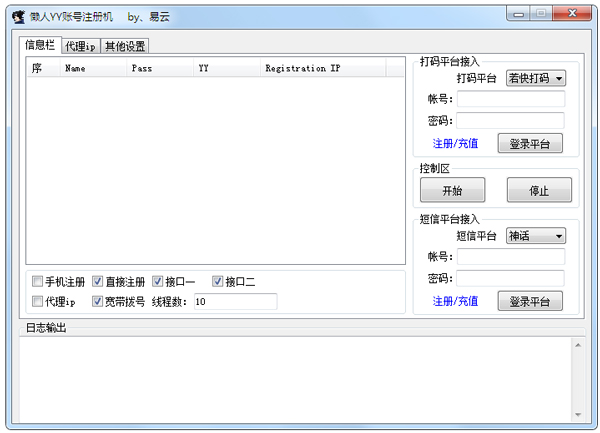Open 注册/充值 link under 打码平台接入
The width and height of the screenshot is (600, 433).
(455, 143)
